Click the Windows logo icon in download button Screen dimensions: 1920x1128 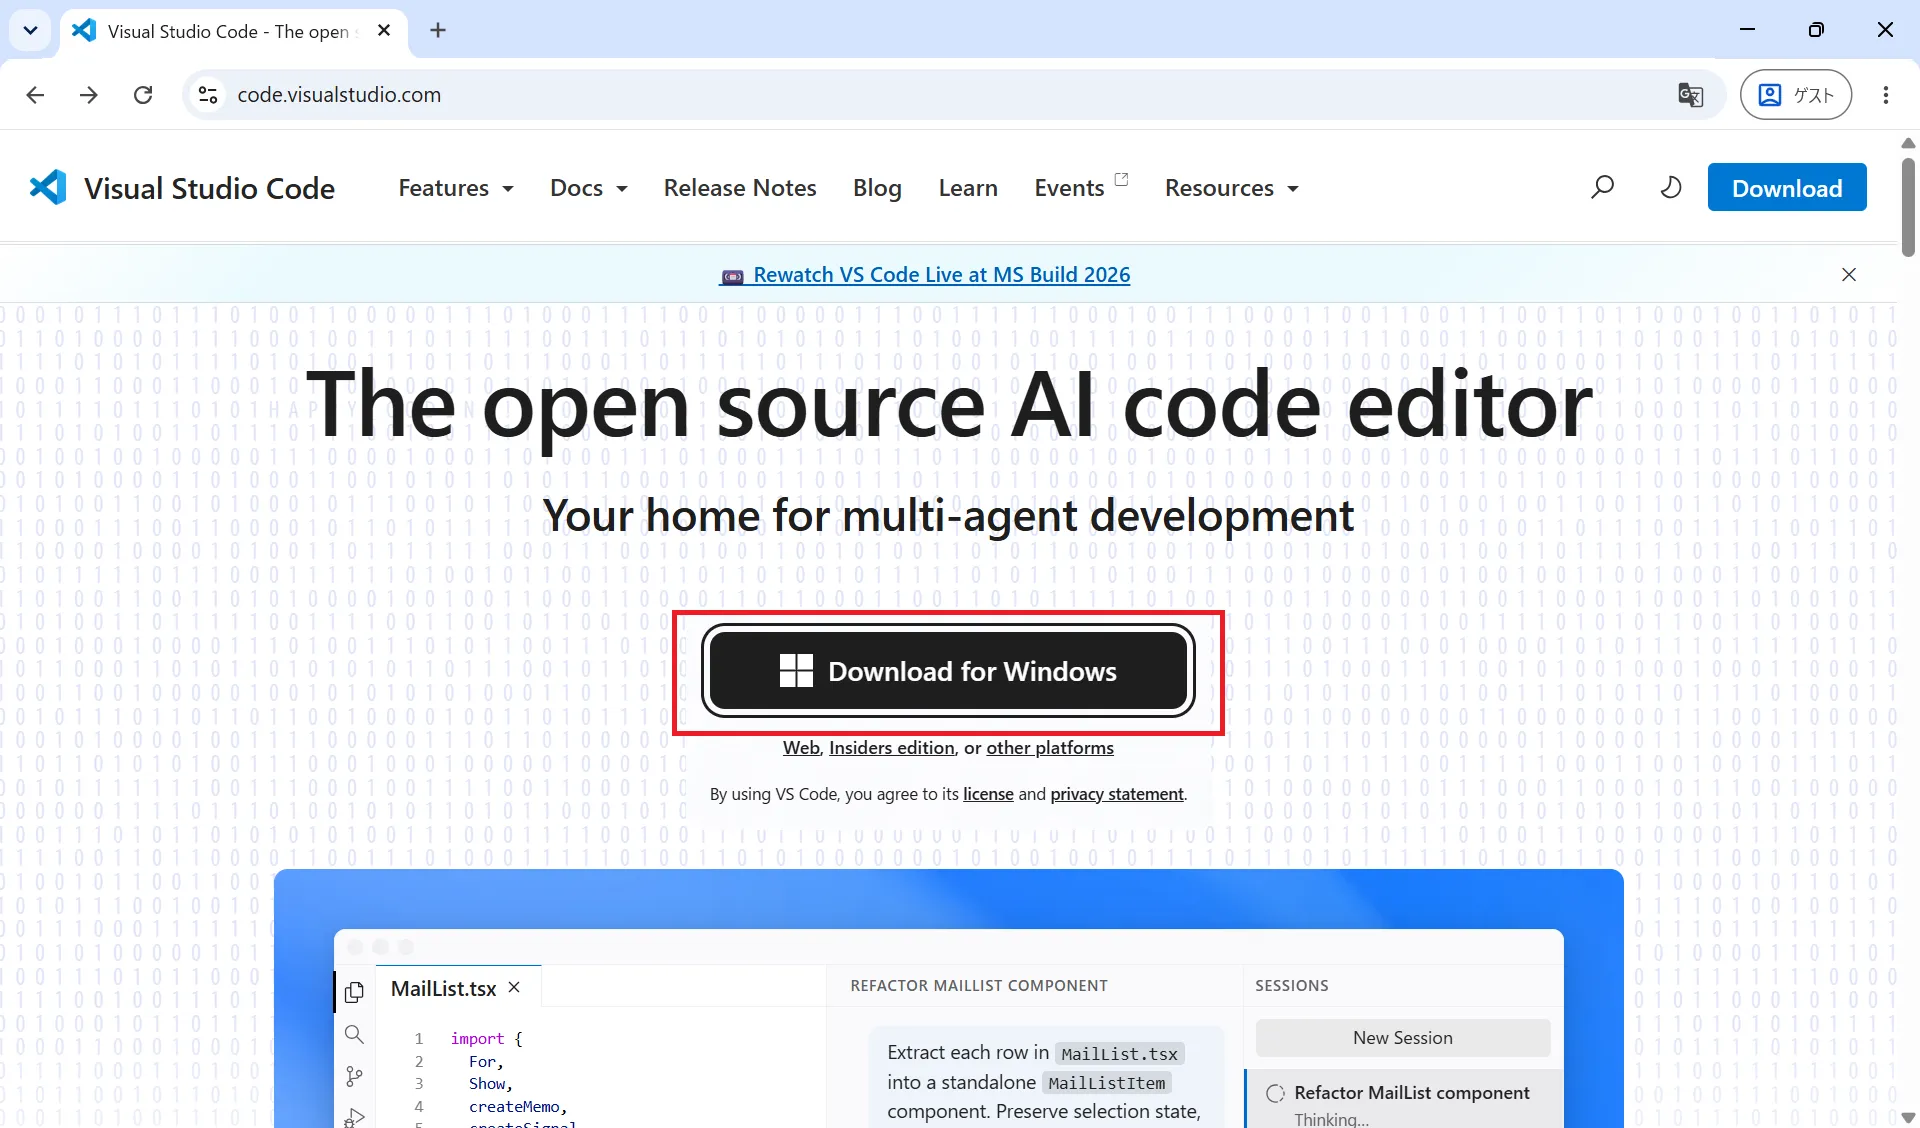point(796,671)
